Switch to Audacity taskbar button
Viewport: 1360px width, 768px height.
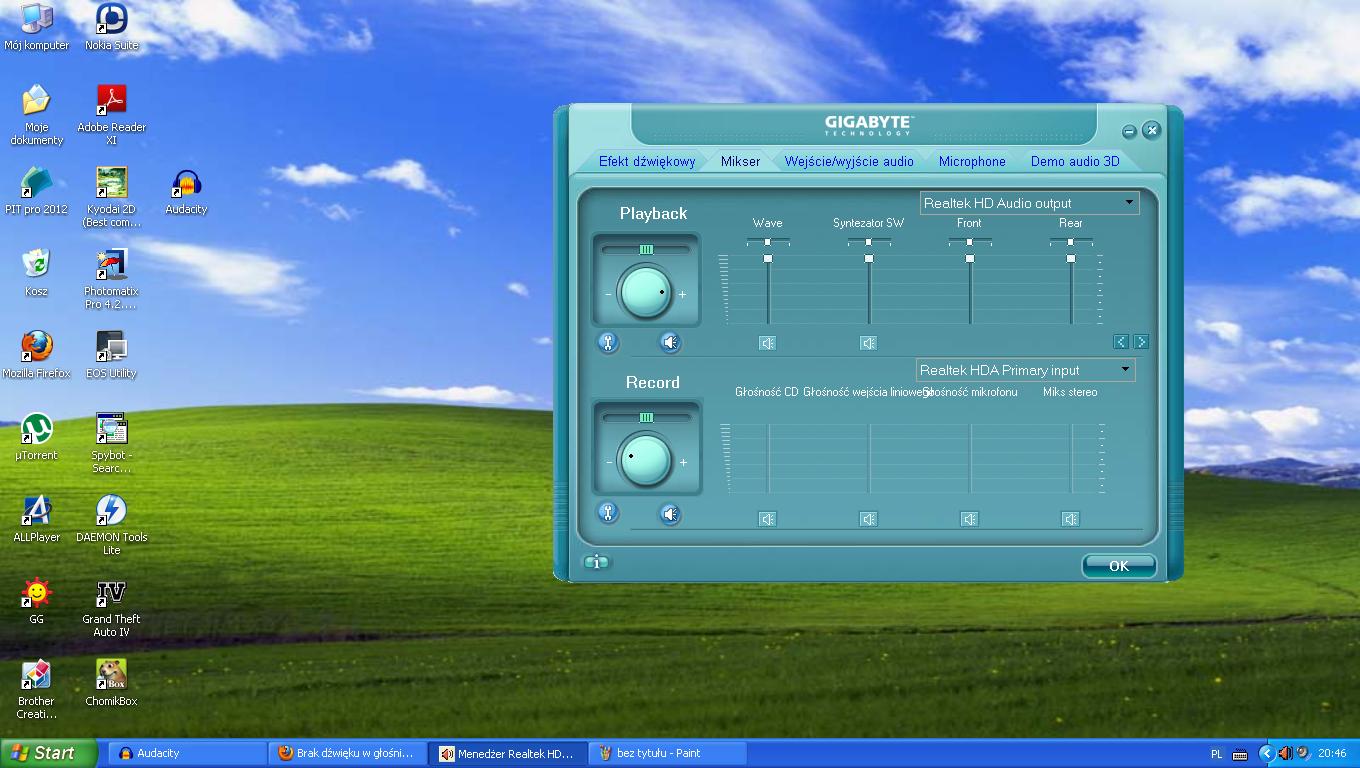pyautogui.click(x=187, y=753)
